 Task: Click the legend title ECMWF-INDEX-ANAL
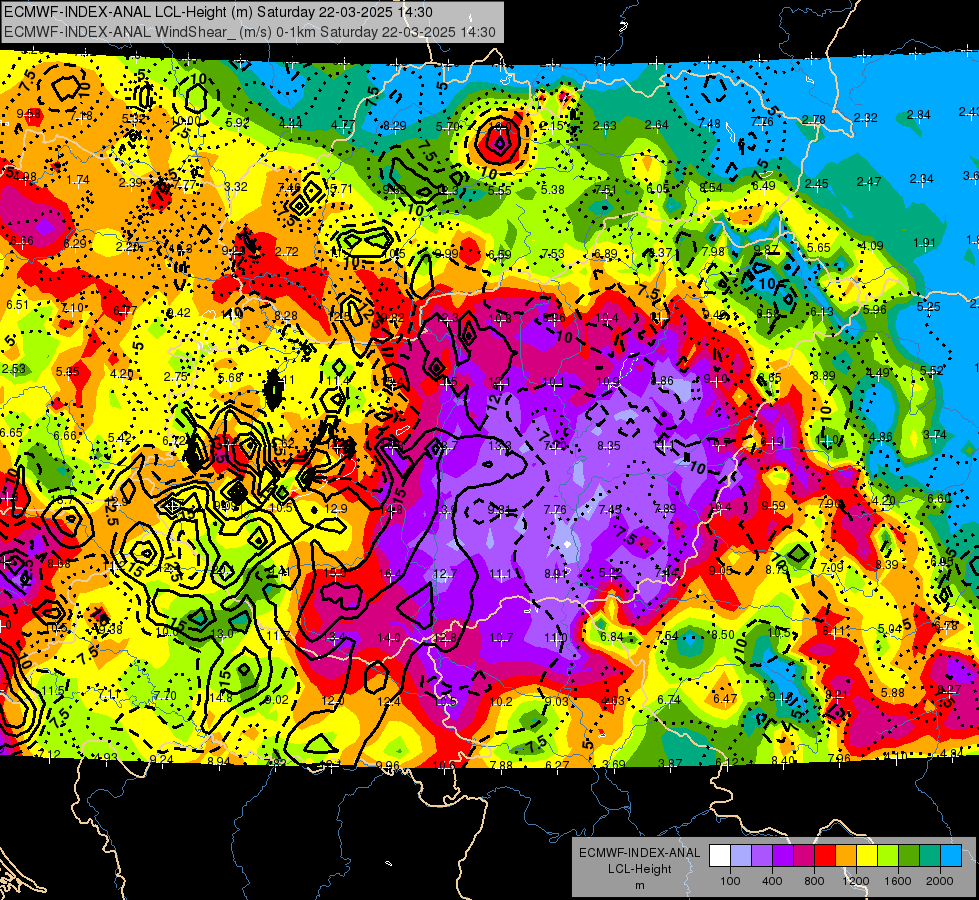639,853
